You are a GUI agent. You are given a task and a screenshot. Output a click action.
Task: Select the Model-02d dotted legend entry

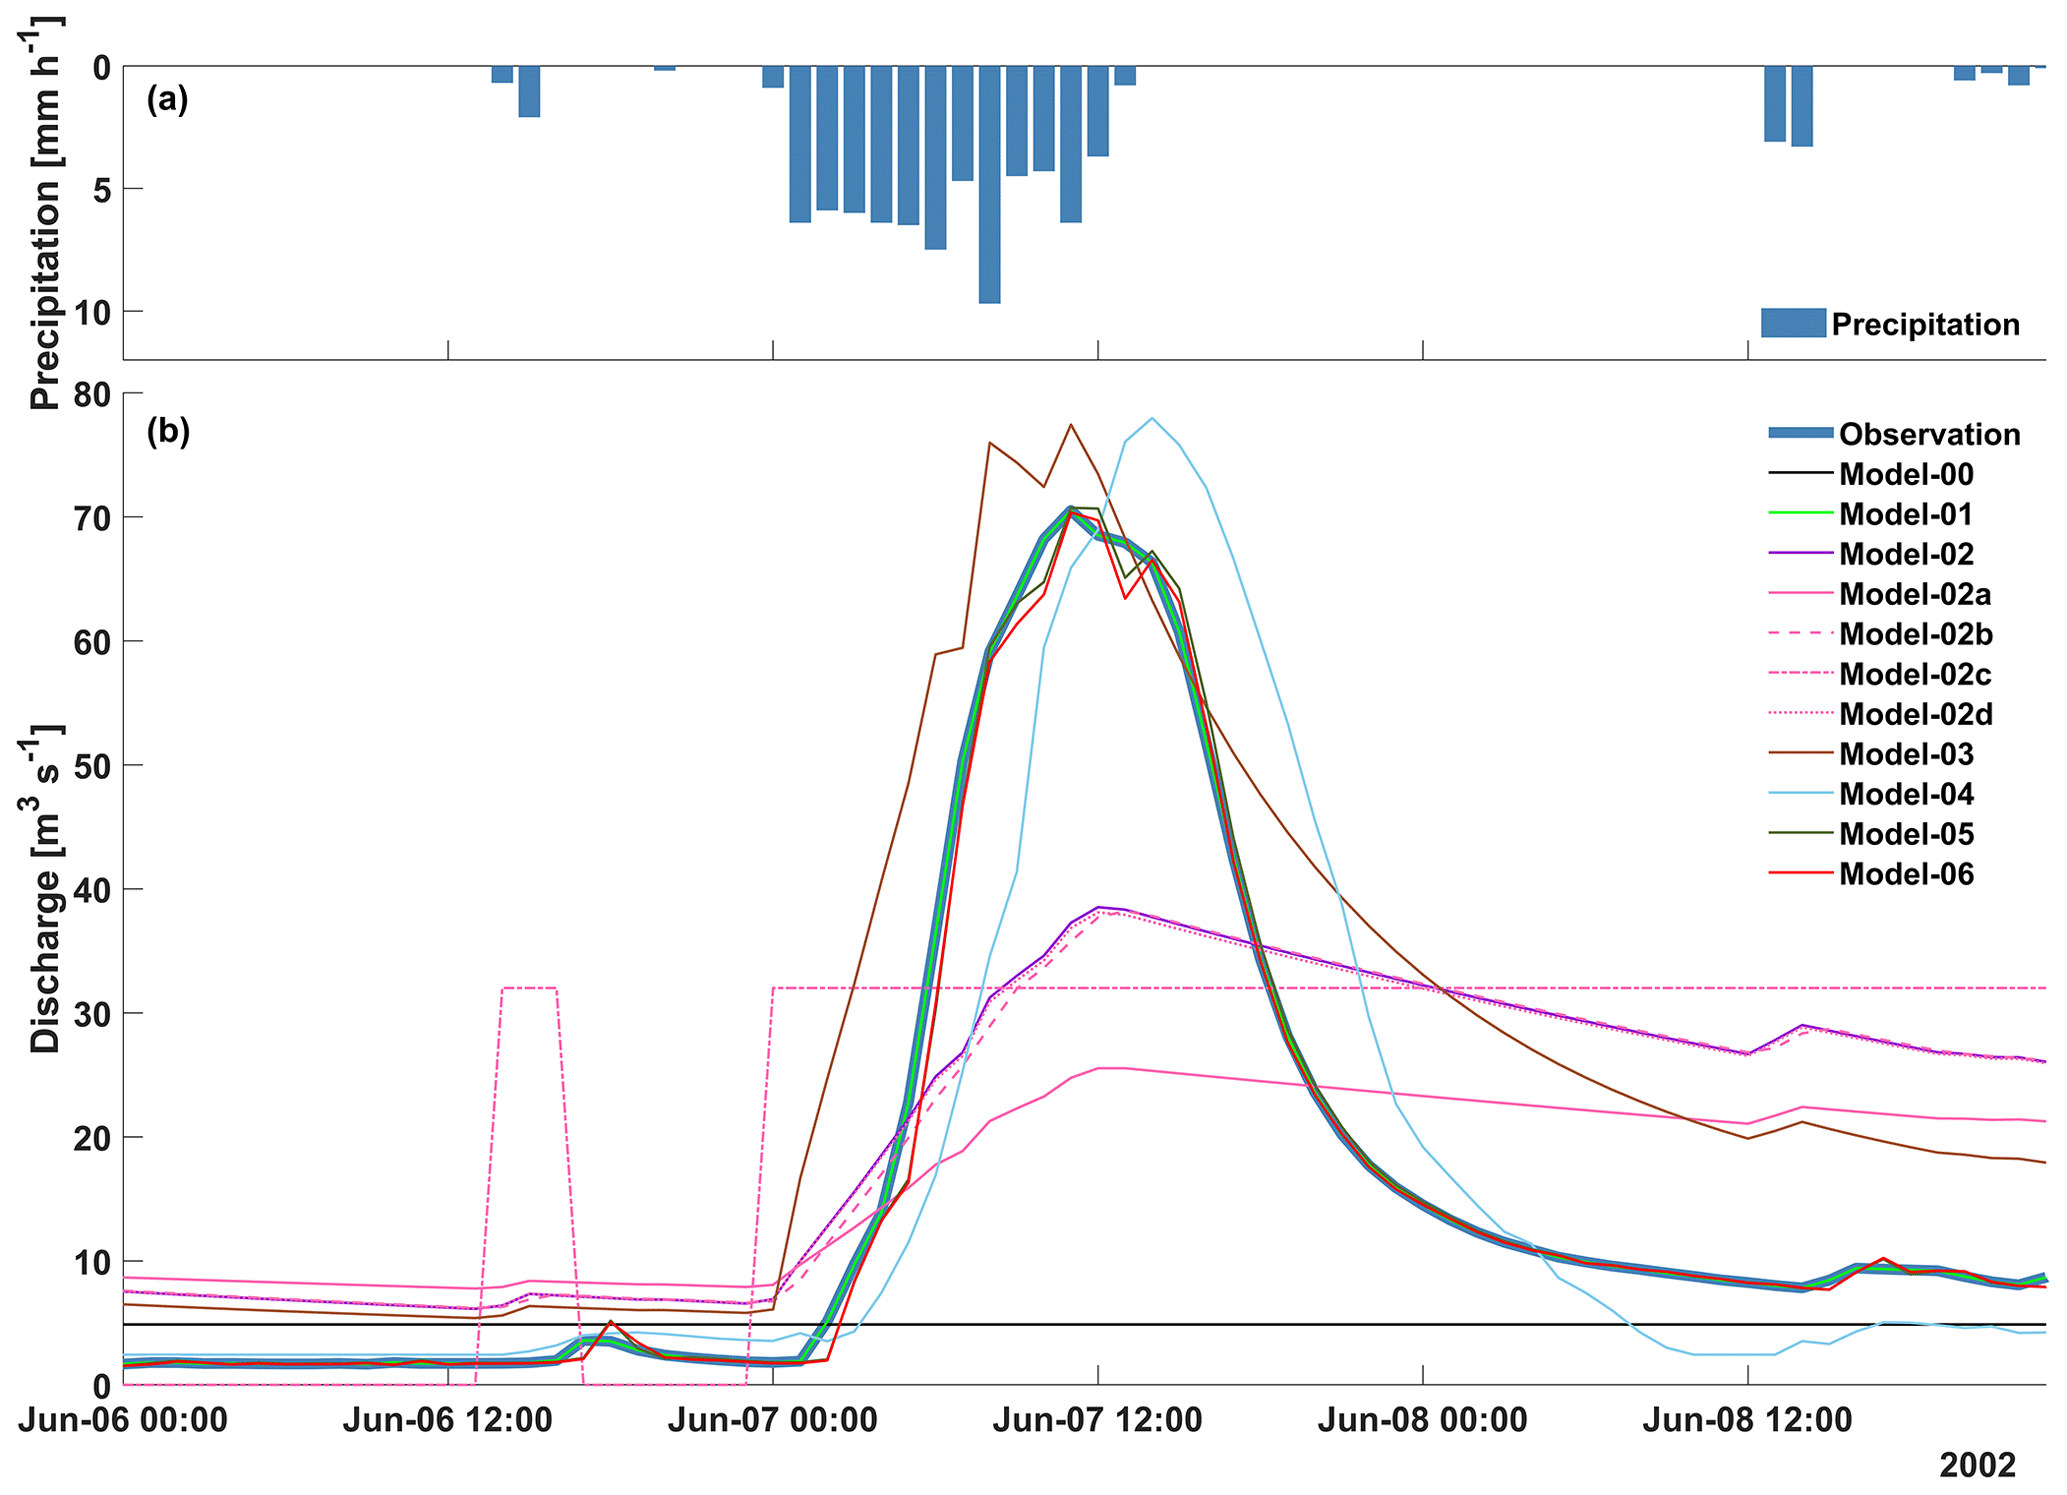click(1915, 714)
